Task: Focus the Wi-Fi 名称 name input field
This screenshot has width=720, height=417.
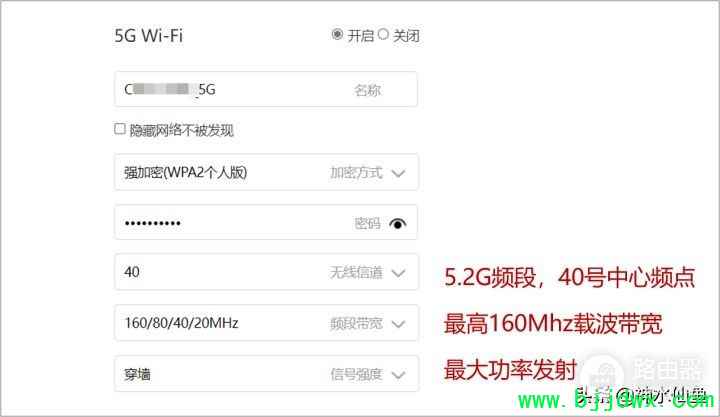Action: 266,89
